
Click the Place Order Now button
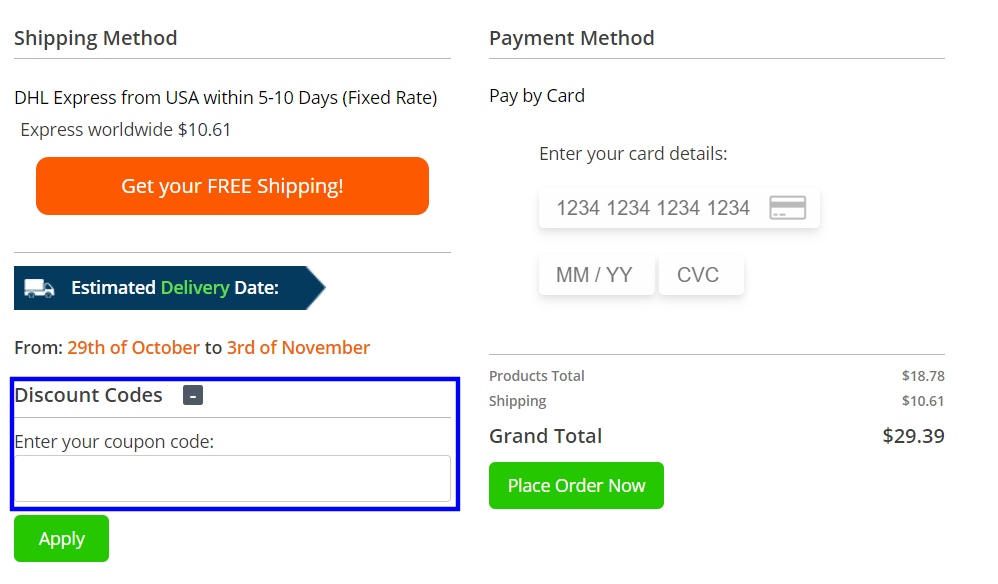(x=576, y=486)
